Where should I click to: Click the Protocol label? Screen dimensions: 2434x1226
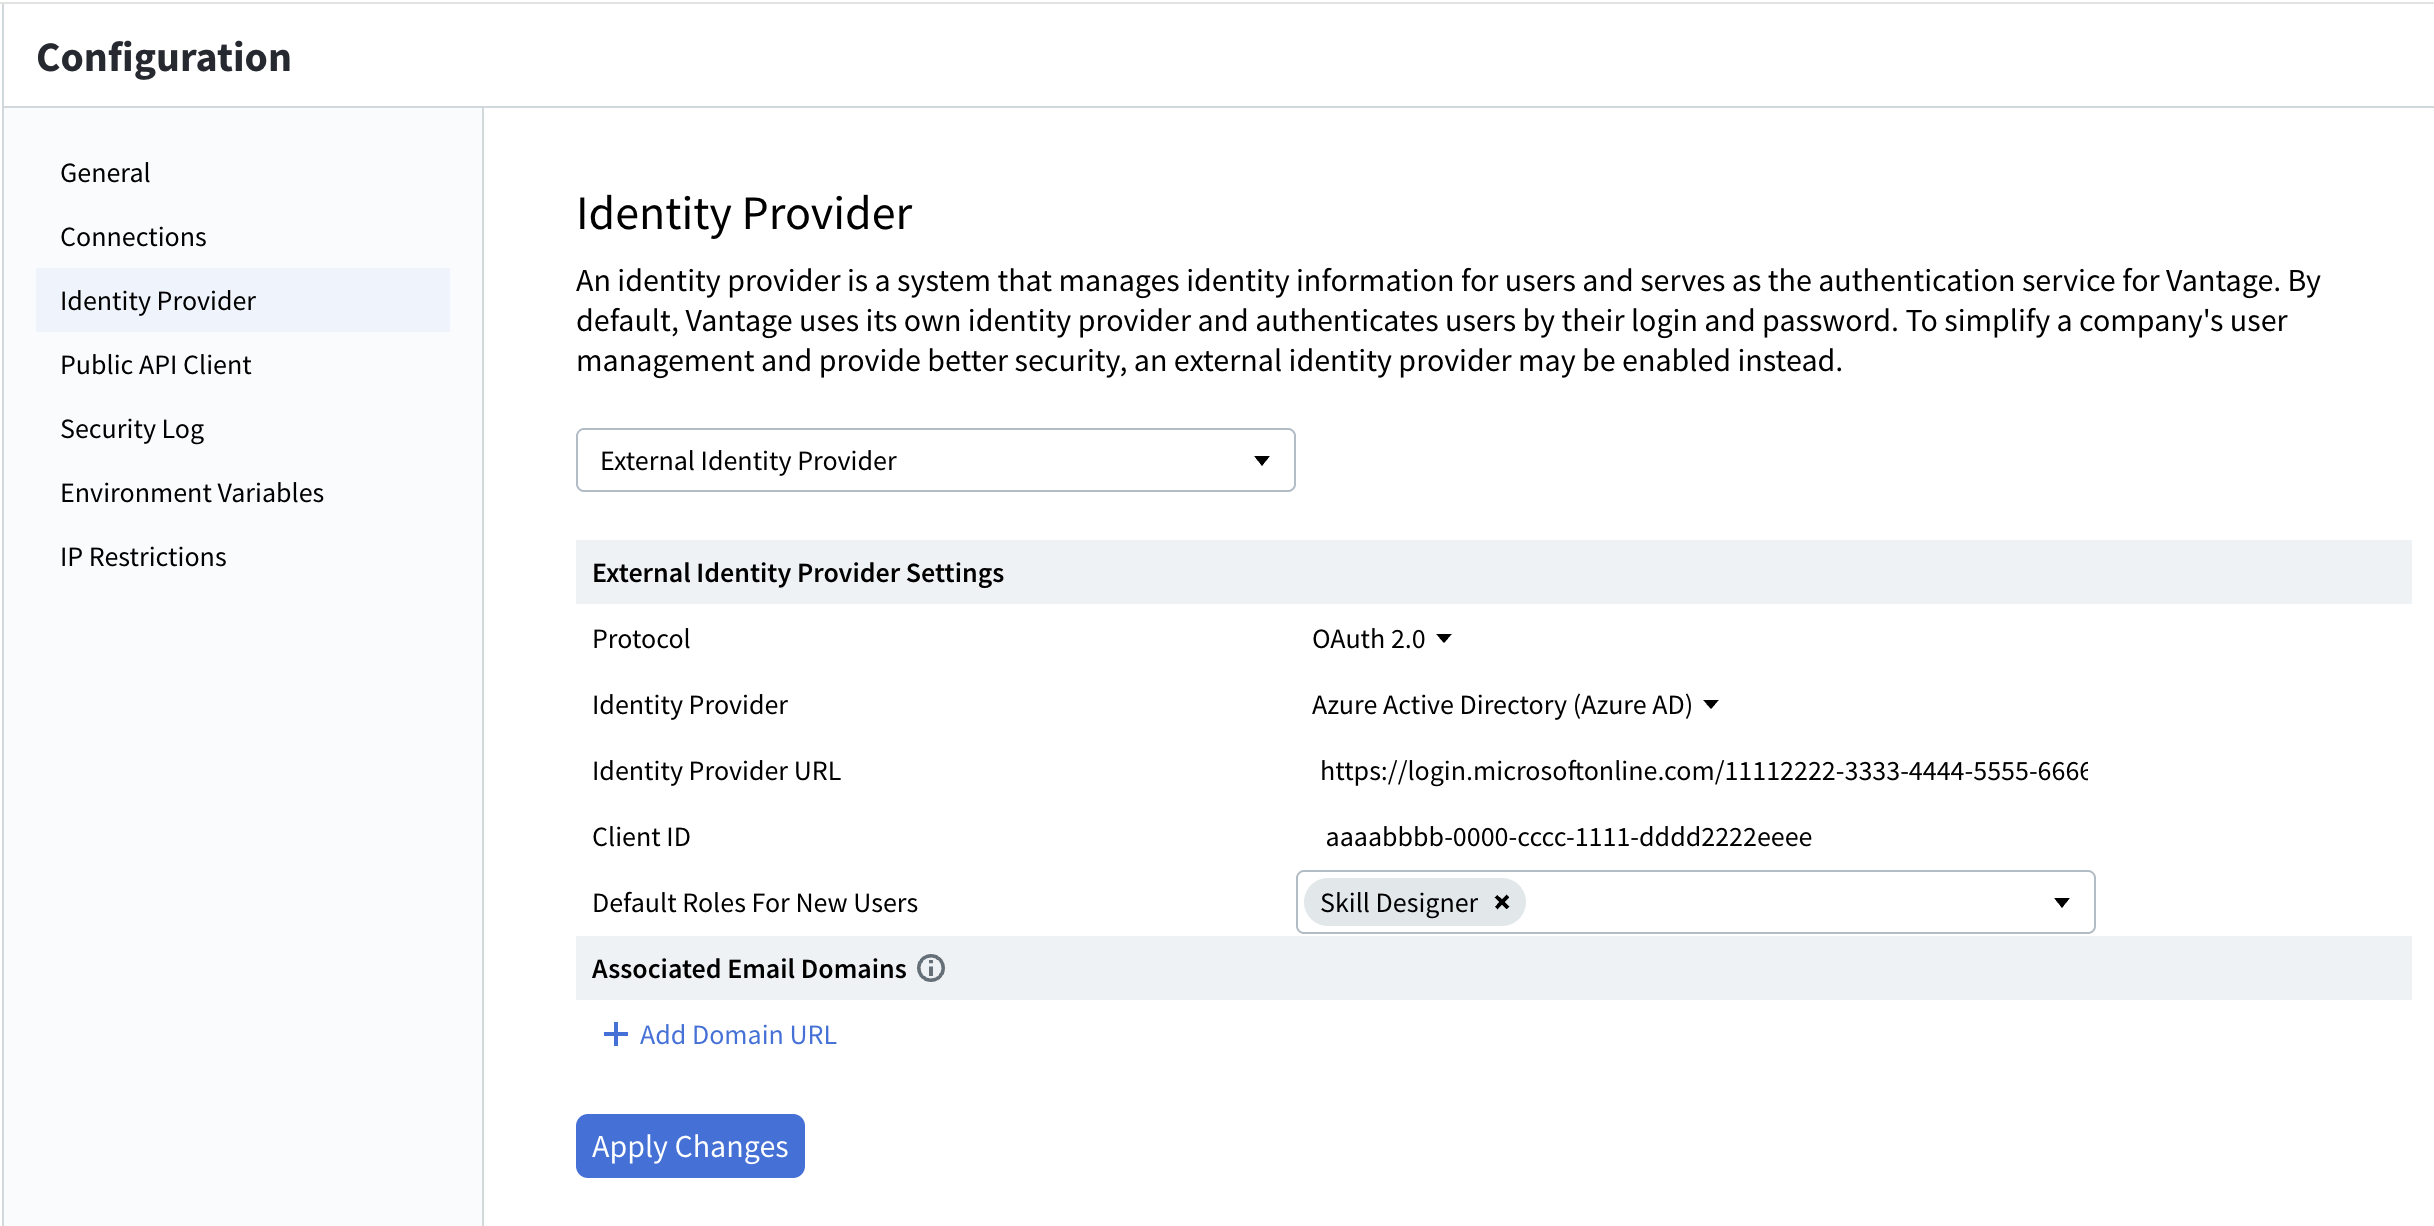641,639
